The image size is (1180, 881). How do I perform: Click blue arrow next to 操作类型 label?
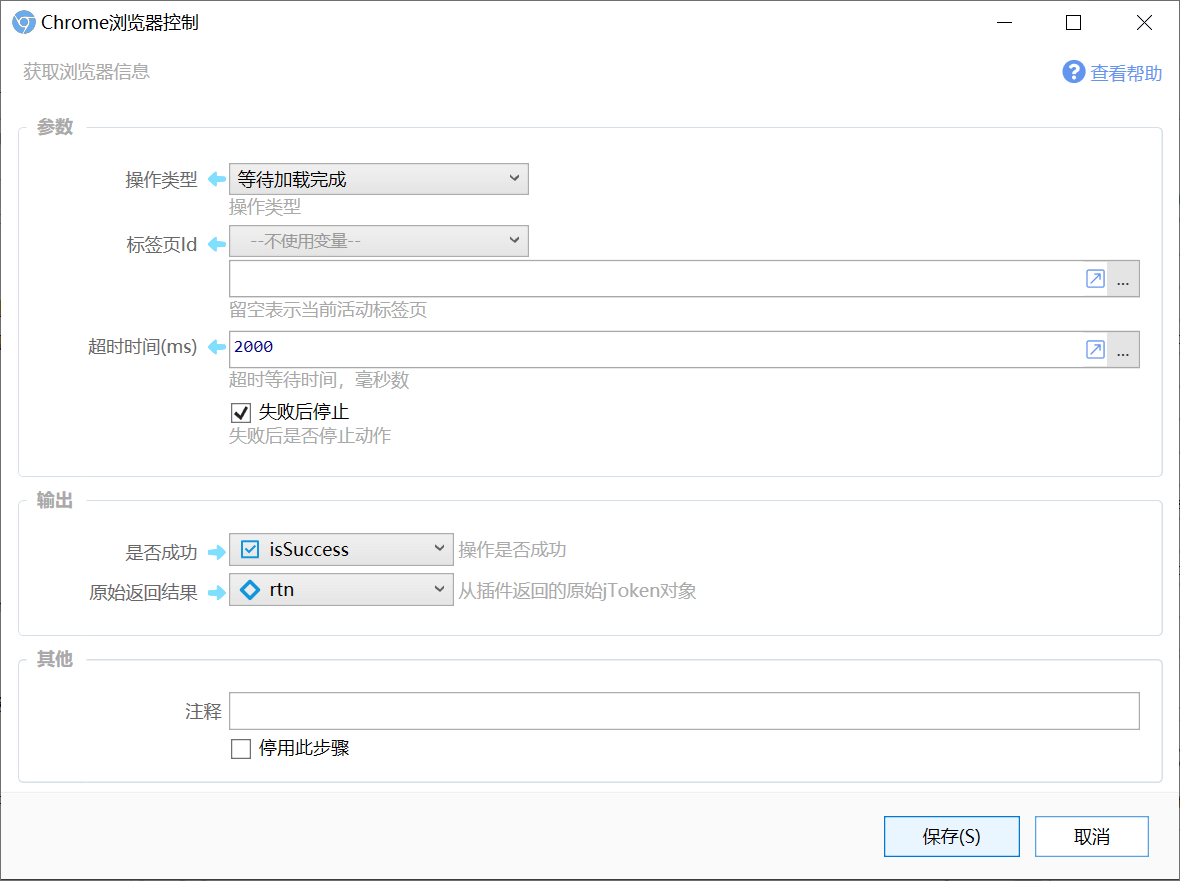(217, 180)
